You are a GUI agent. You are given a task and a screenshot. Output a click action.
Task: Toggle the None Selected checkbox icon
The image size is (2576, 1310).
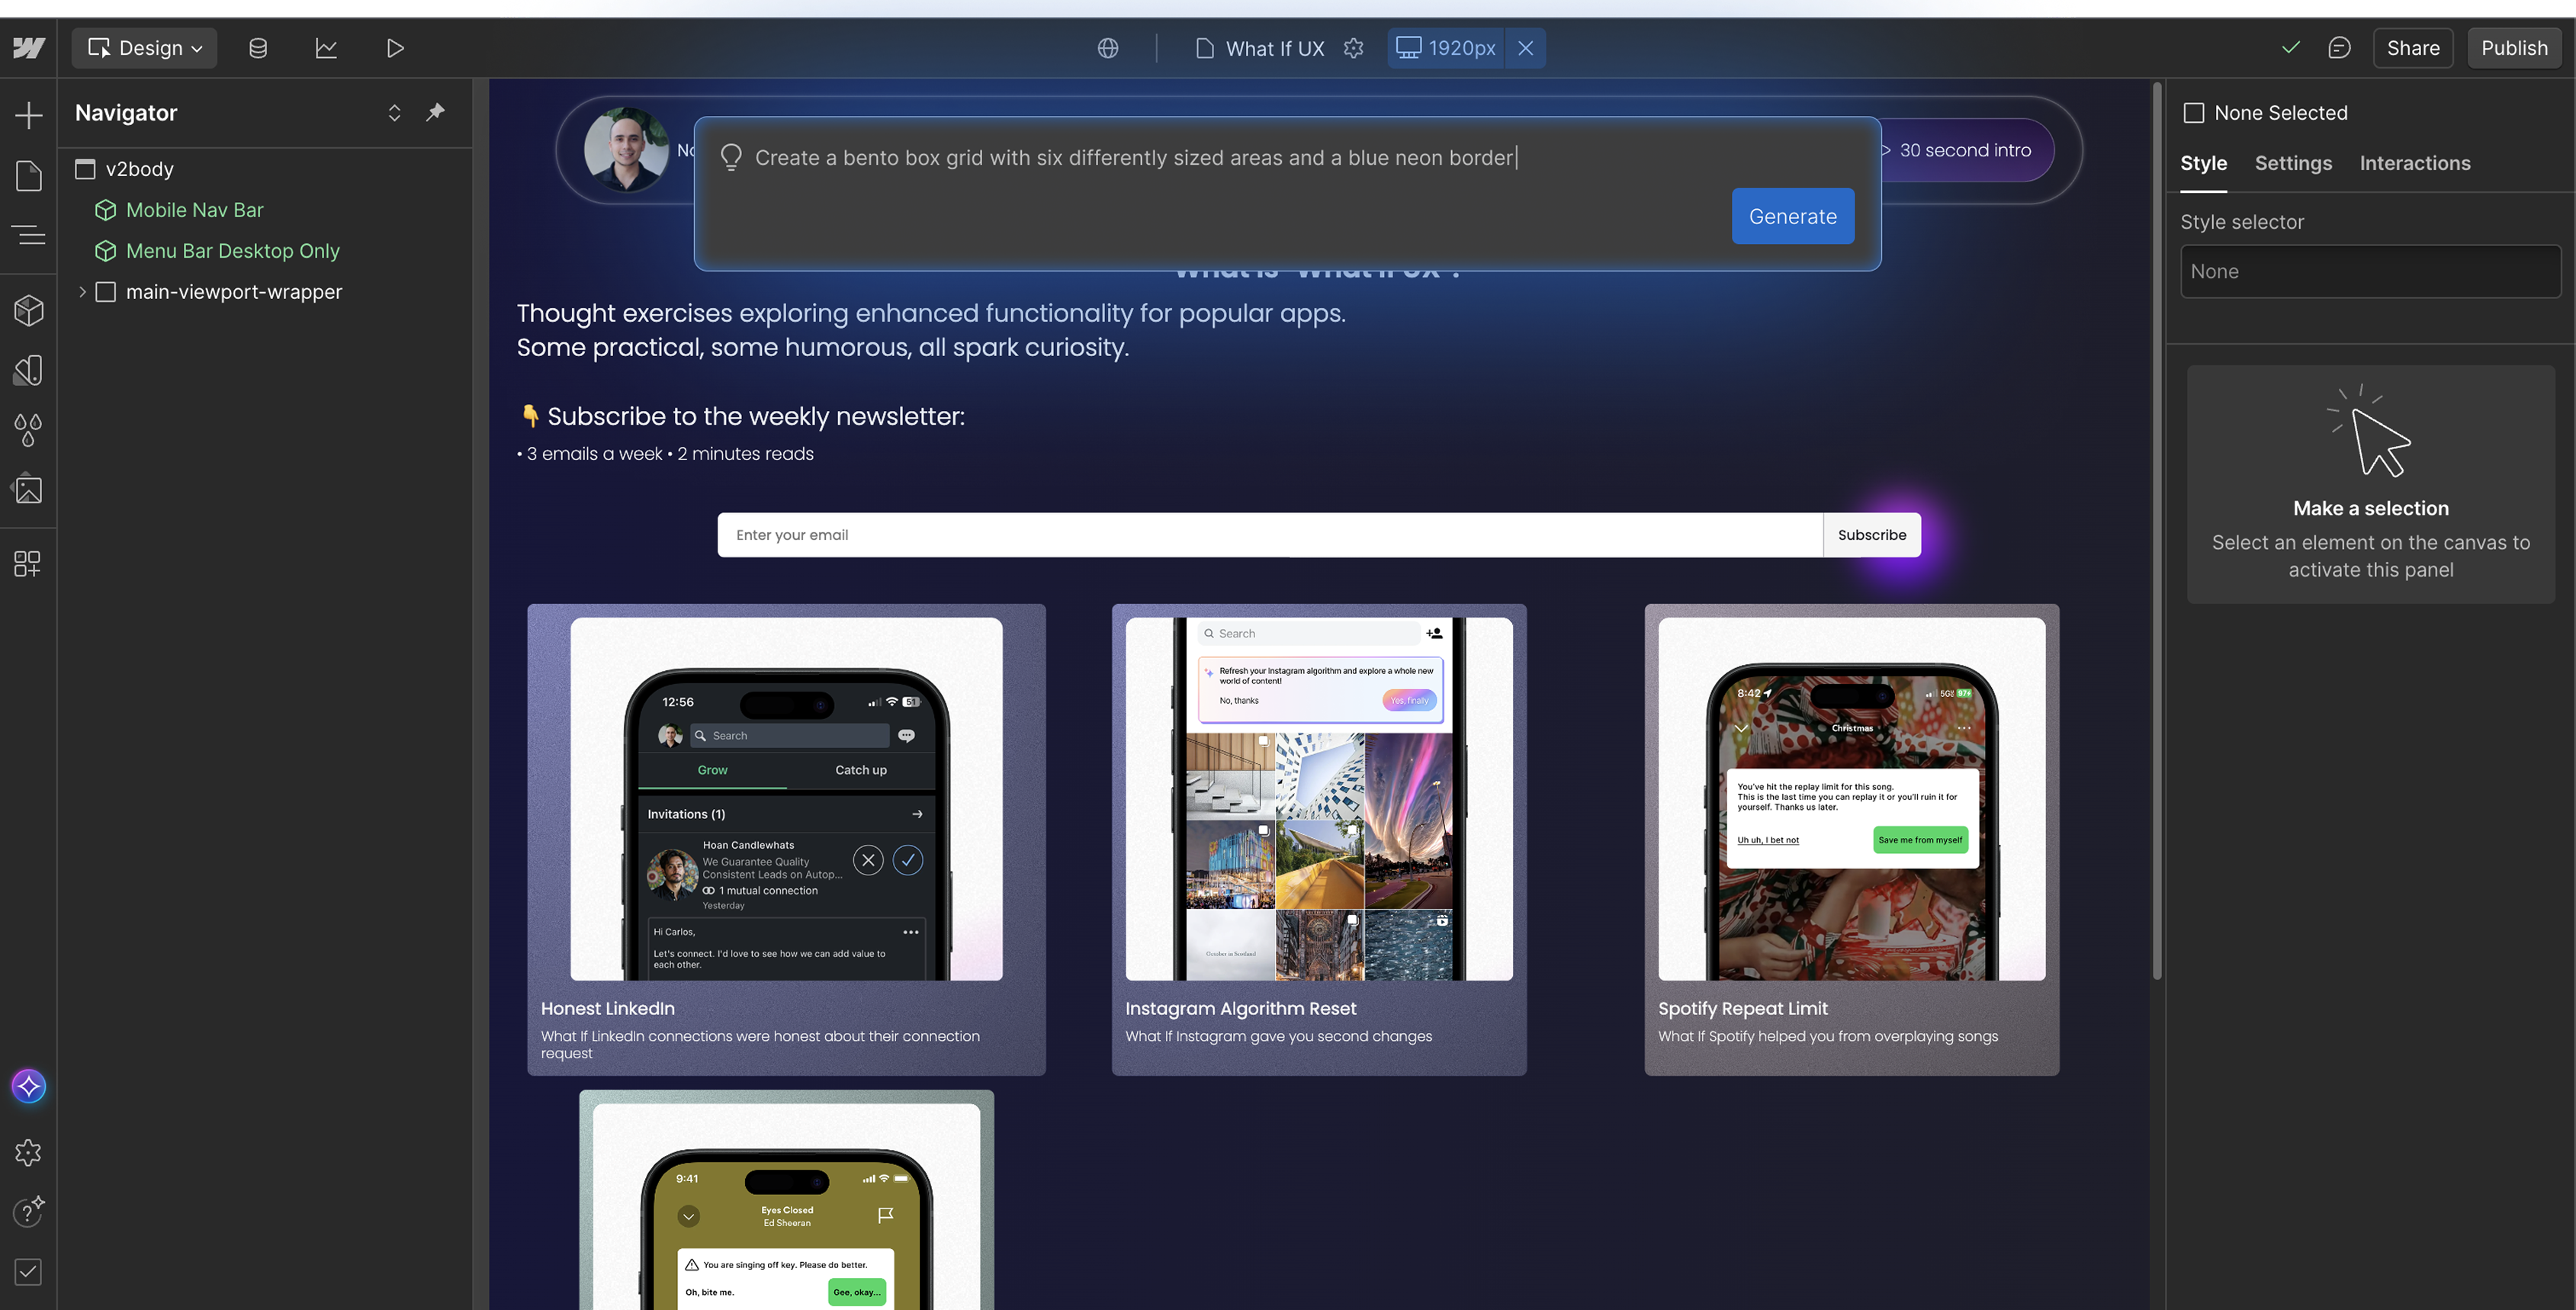(x=2194, y=113)
